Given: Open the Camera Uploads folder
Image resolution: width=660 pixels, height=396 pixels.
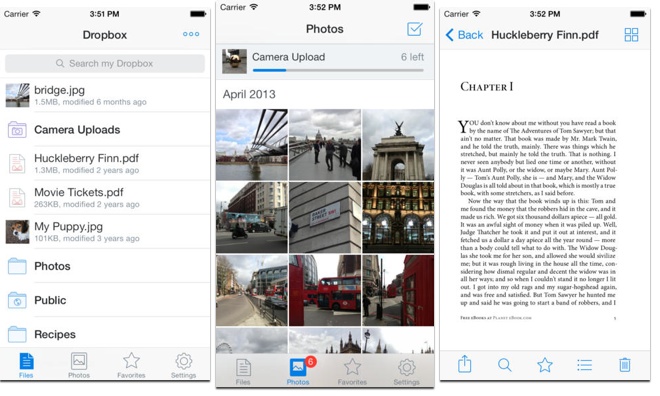Looking at the screenshot, I should (x=105, y=130).
